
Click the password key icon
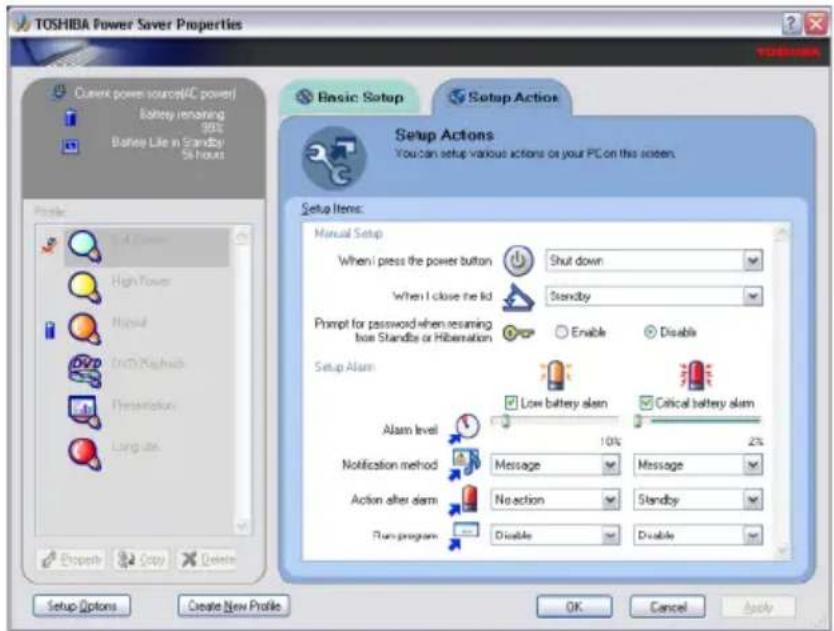[519, 333]
